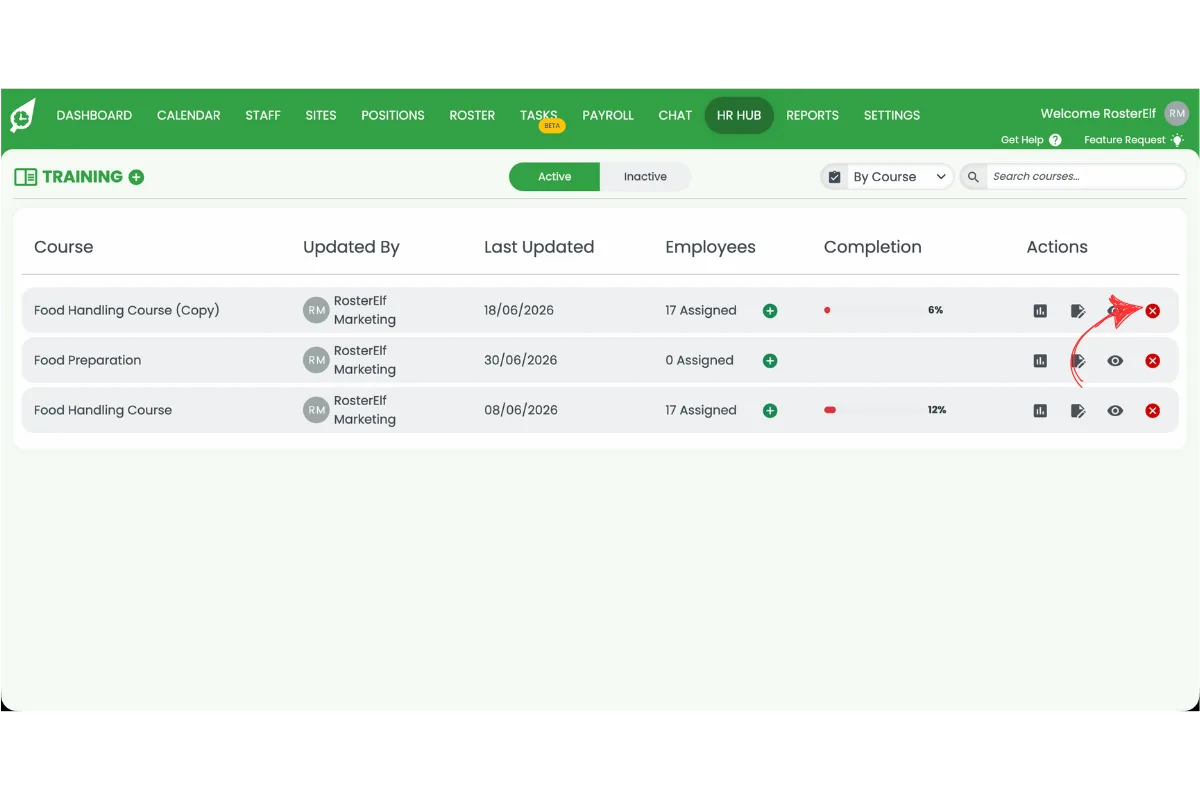This screenshot has width=1200, height=800.
Task: Open the By Course dropdown
Action: pyautogui.click(x=886, y=177)
